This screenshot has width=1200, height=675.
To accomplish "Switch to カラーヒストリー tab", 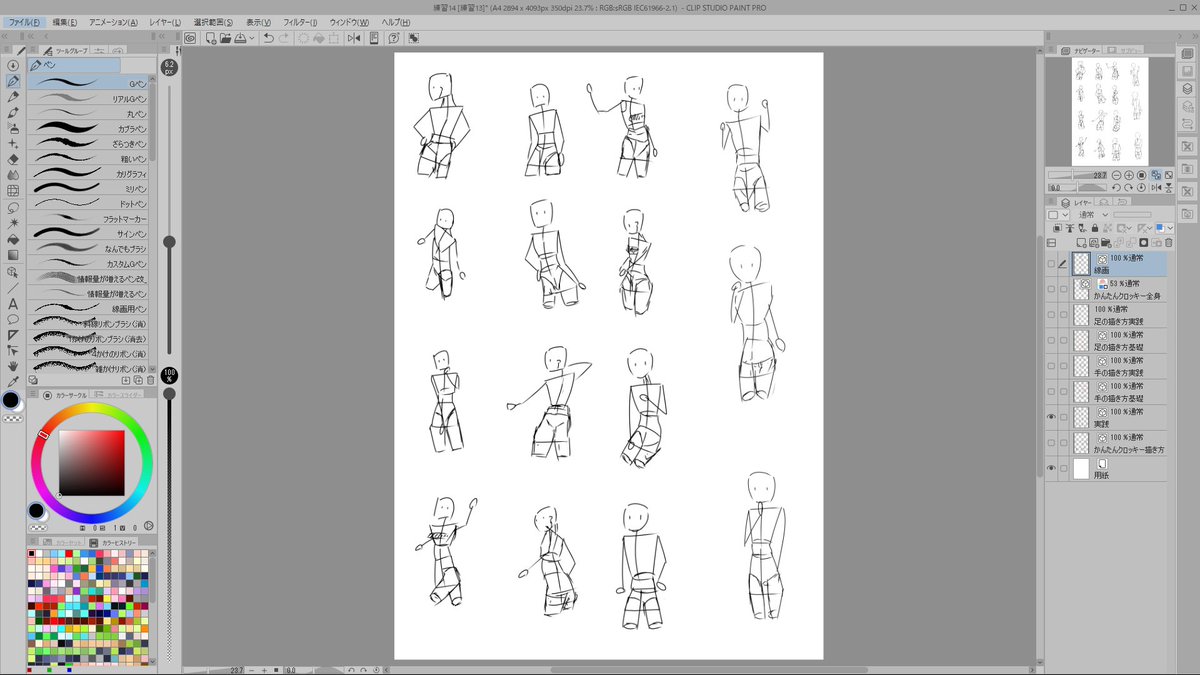I will tap(118, 542).
